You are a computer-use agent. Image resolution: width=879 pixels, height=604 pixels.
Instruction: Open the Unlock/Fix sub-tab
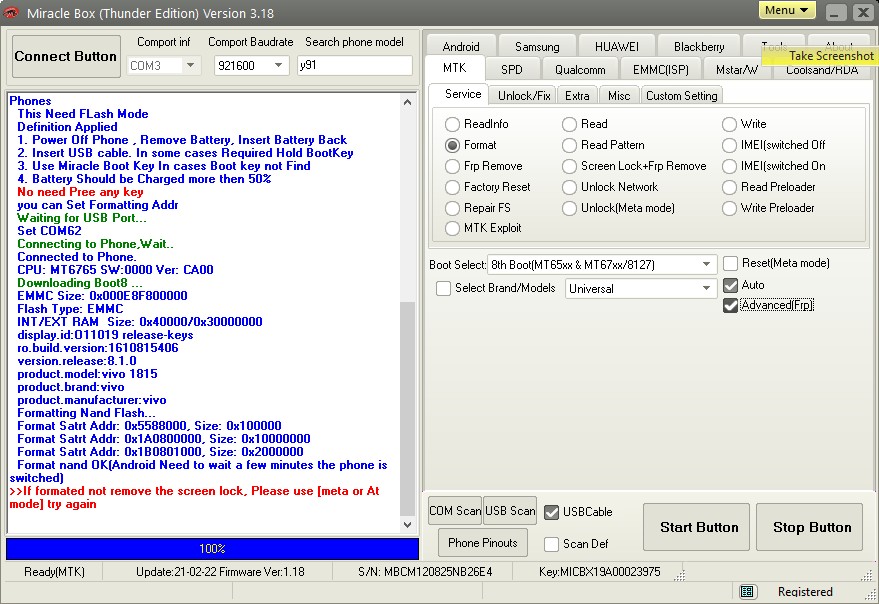524,95
